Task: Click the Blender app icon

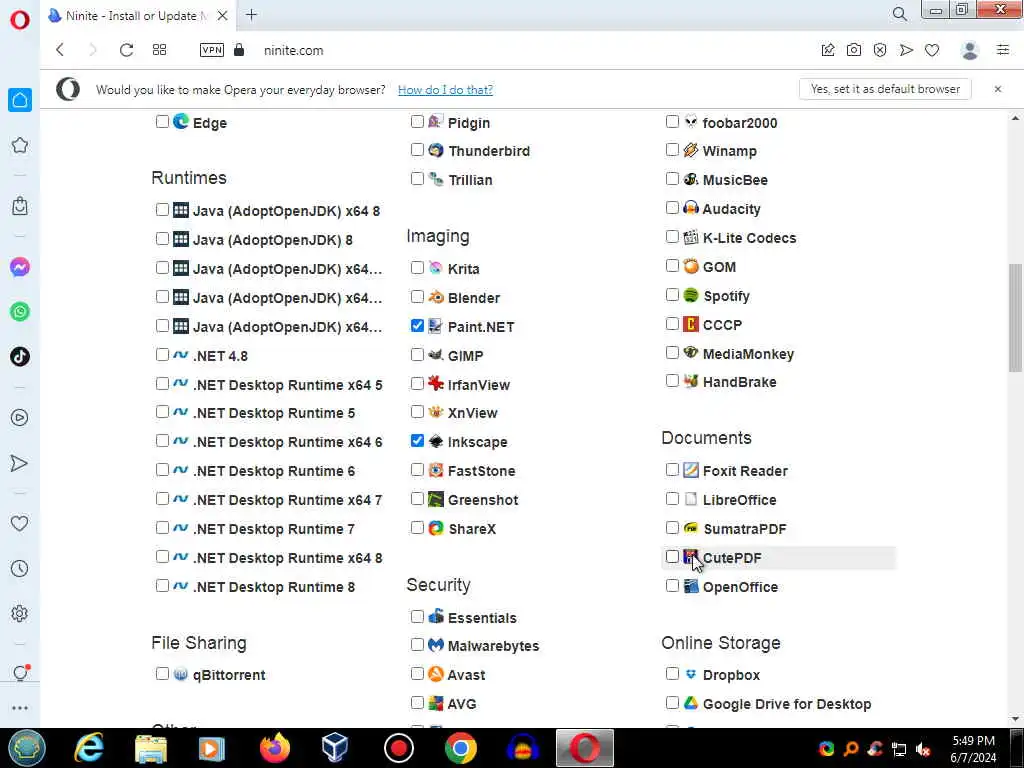Action: click(x=436, y=297)
